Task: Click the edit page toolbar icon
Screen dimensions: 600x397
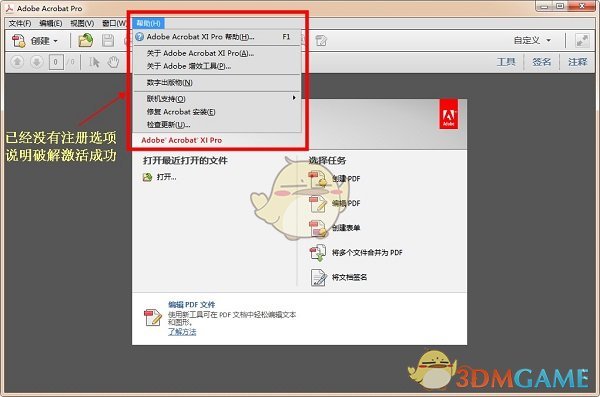Action: pos(321,41)
